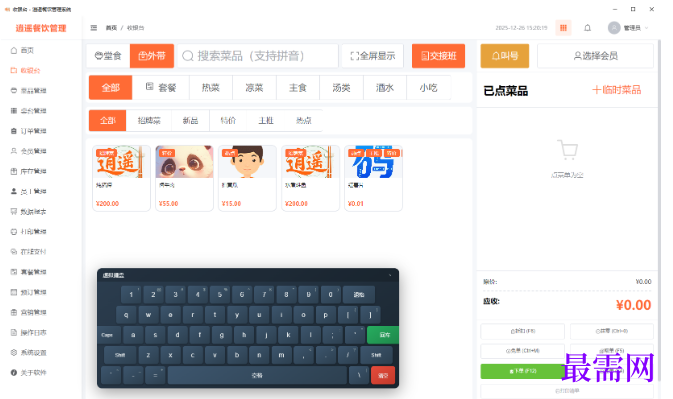Tap the green 回车 key on keyboard

click(x=384, y=335)
